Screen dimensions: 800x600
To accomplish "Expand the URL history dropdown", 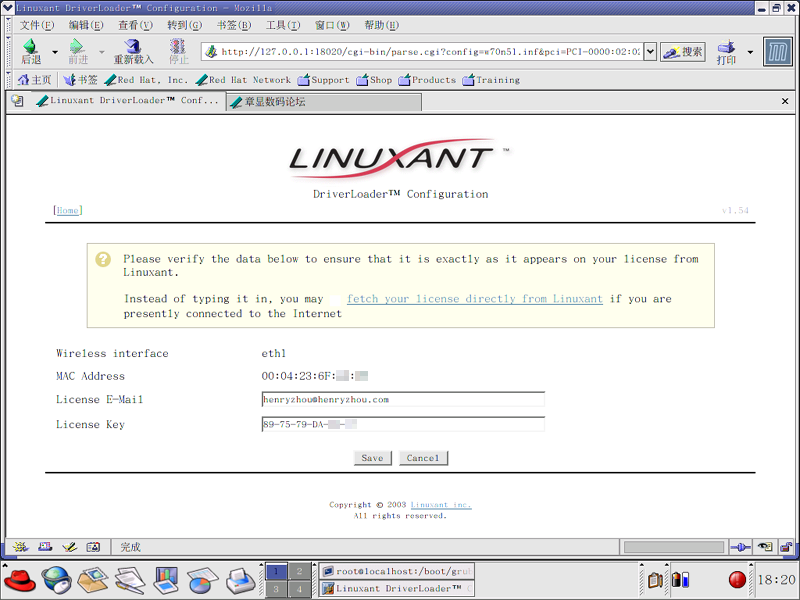I will pos(650,52).
